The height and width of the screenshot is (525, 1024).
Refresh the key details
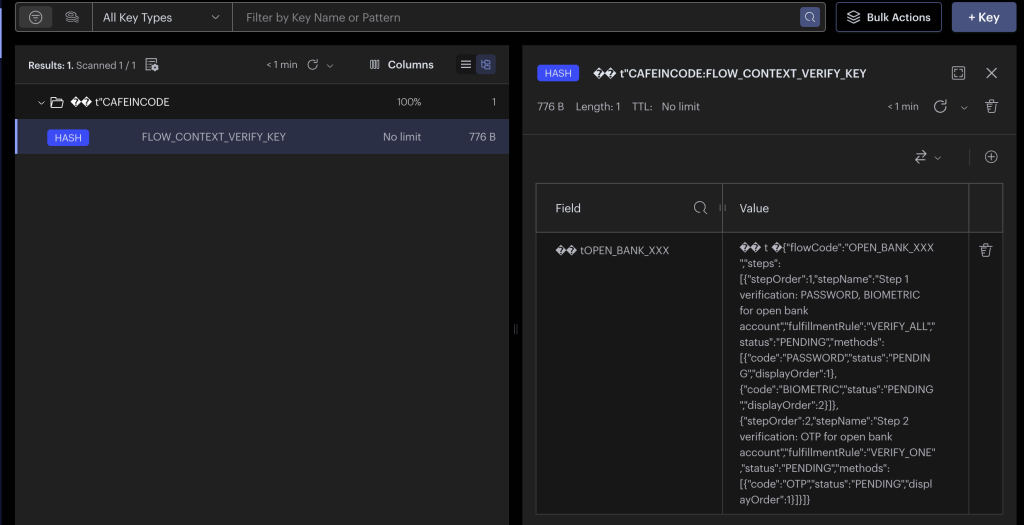940,106
